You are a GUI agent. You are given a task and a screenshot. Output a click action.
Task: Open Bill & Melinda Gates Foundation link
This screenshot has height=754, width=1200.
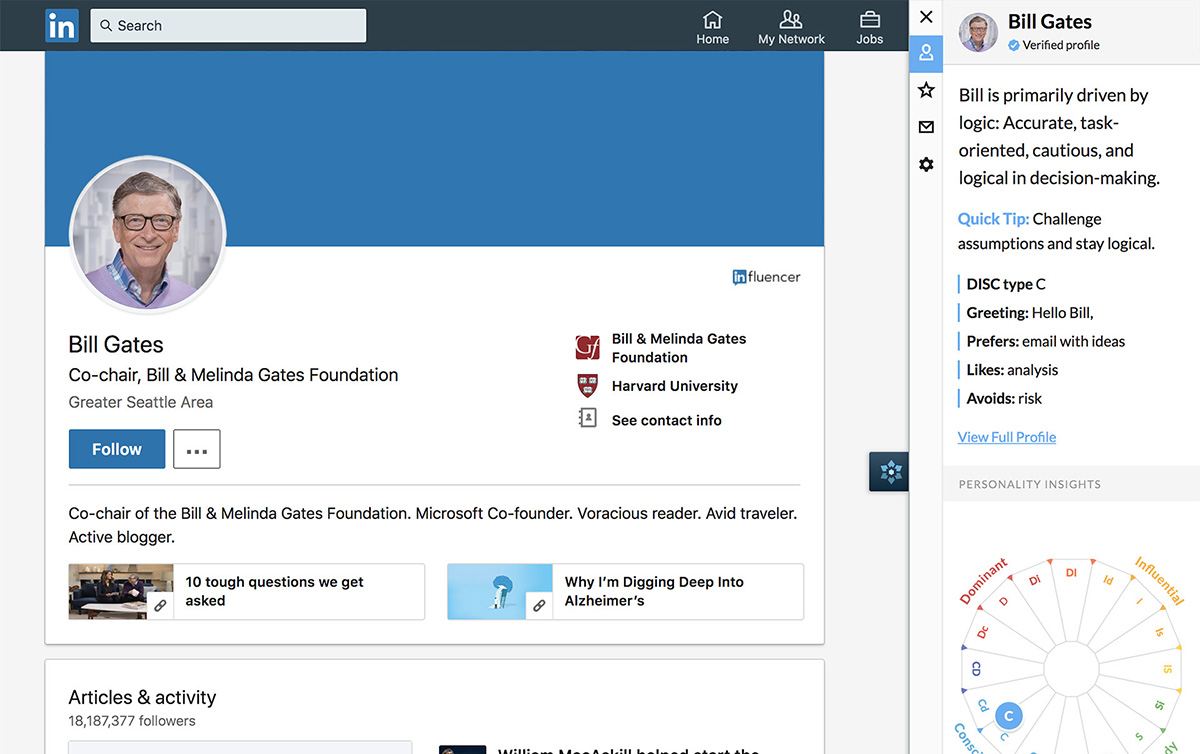coord(679,348)
